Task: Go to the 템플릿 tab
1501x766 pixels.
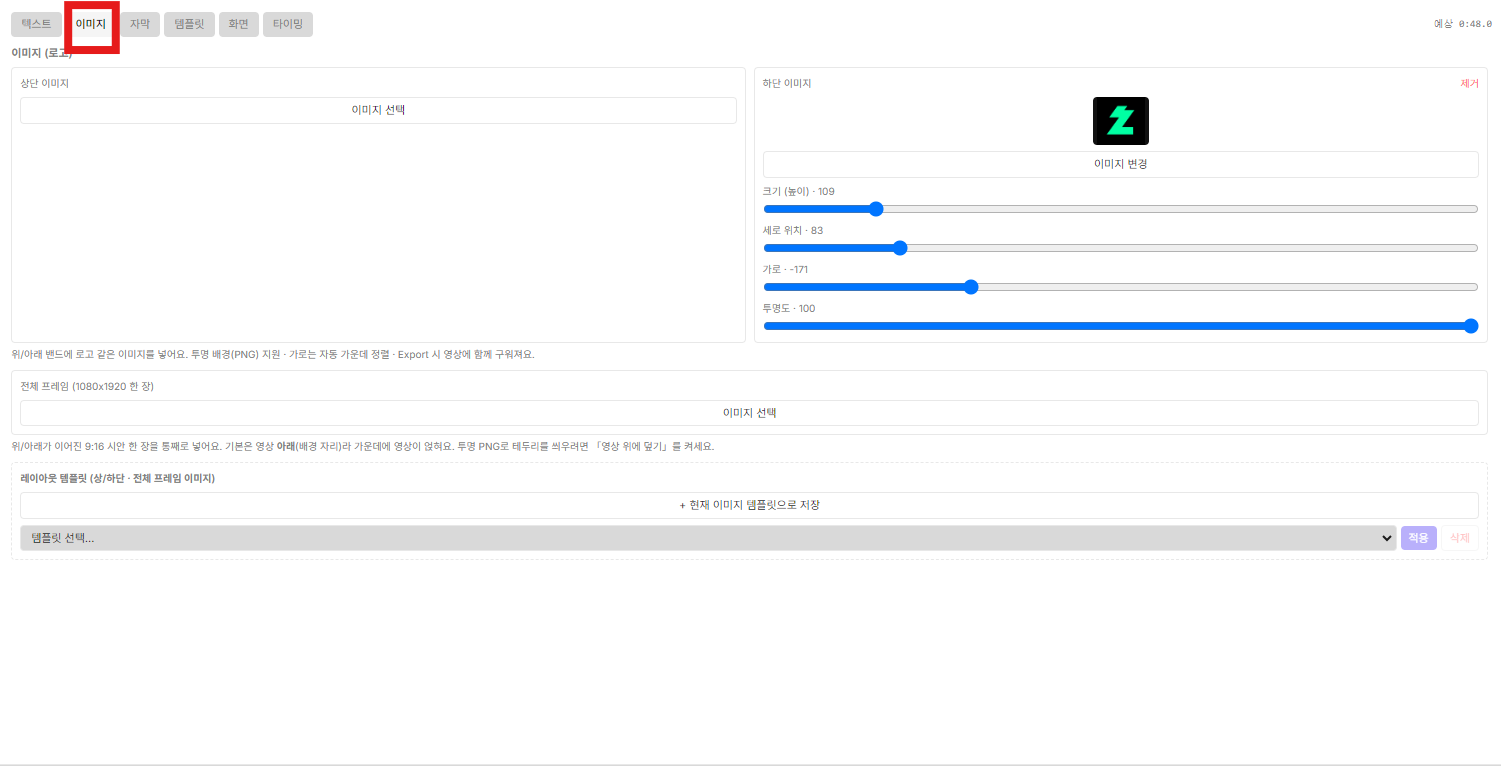Action: (x=189, y=24)
